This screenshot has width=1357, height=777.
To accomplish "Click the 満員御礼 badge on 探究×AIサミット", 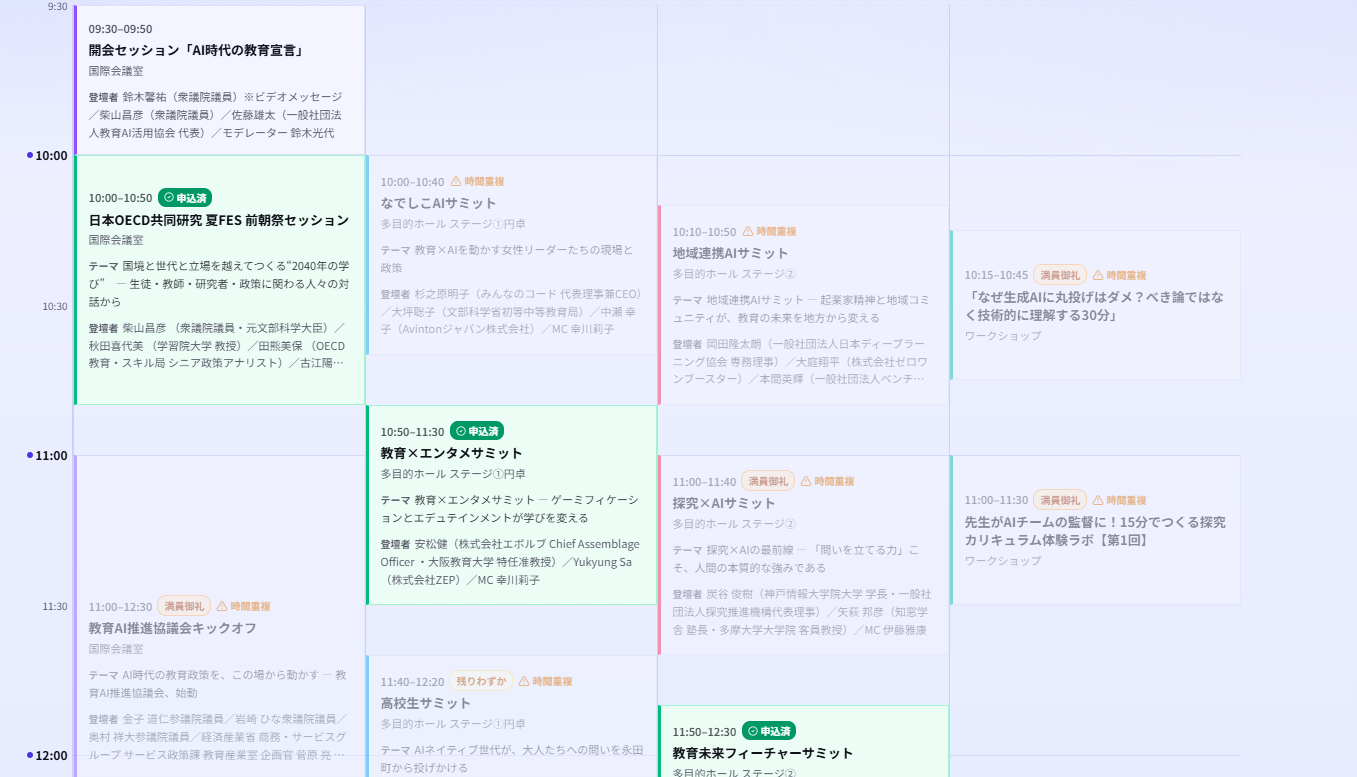I will click(768, 481).
